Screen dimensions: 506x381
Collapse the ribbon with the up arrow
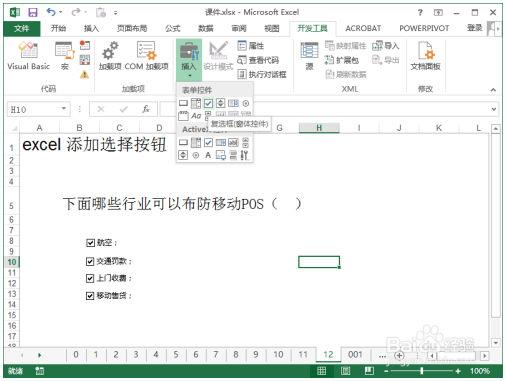click(x=493, y=90)
